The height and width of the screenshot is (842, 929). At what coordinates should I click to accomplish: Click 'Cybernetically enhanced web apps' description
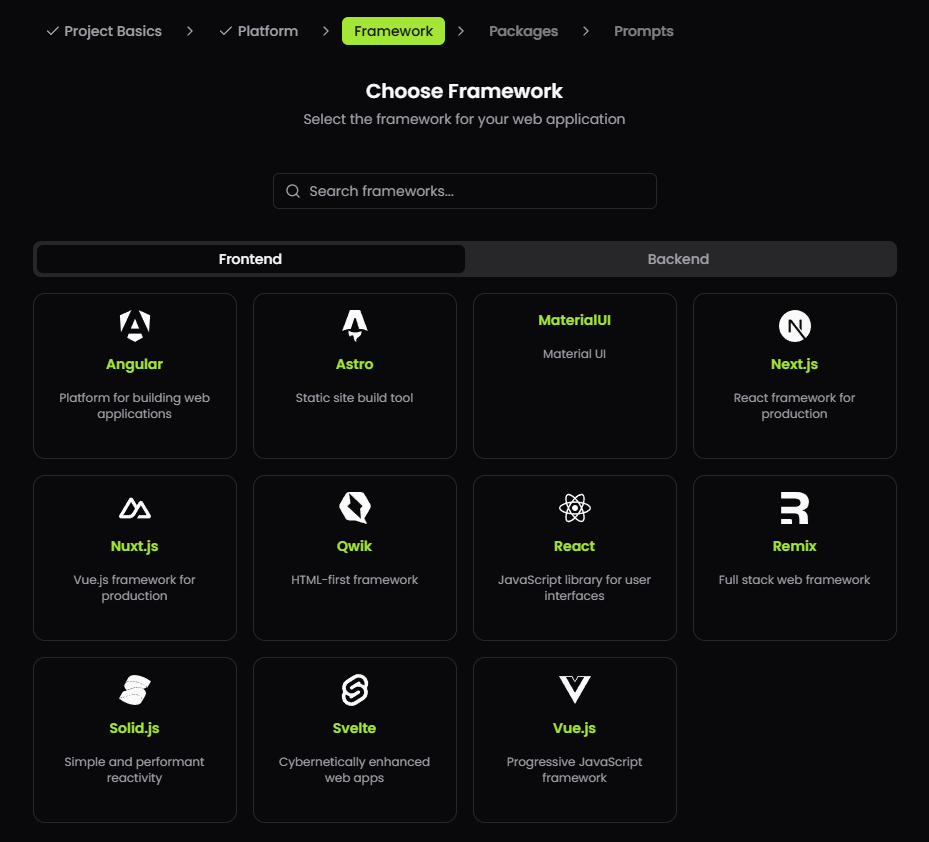pos(354,770)
